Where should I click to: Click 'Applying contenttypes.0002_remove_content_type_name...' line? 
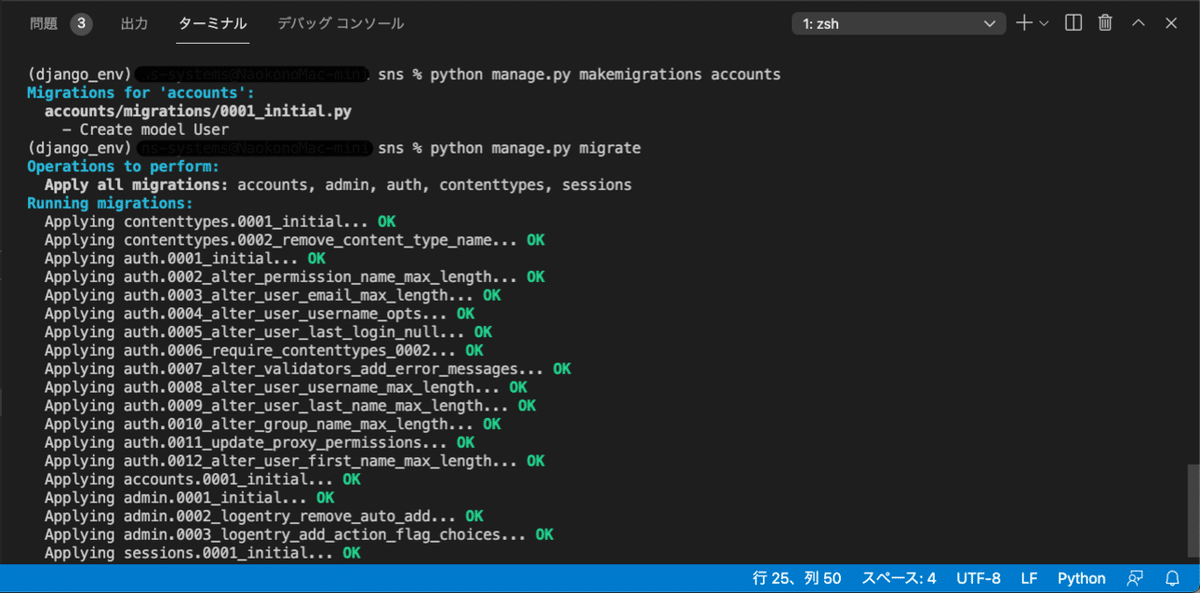click(x=295, y=240)
